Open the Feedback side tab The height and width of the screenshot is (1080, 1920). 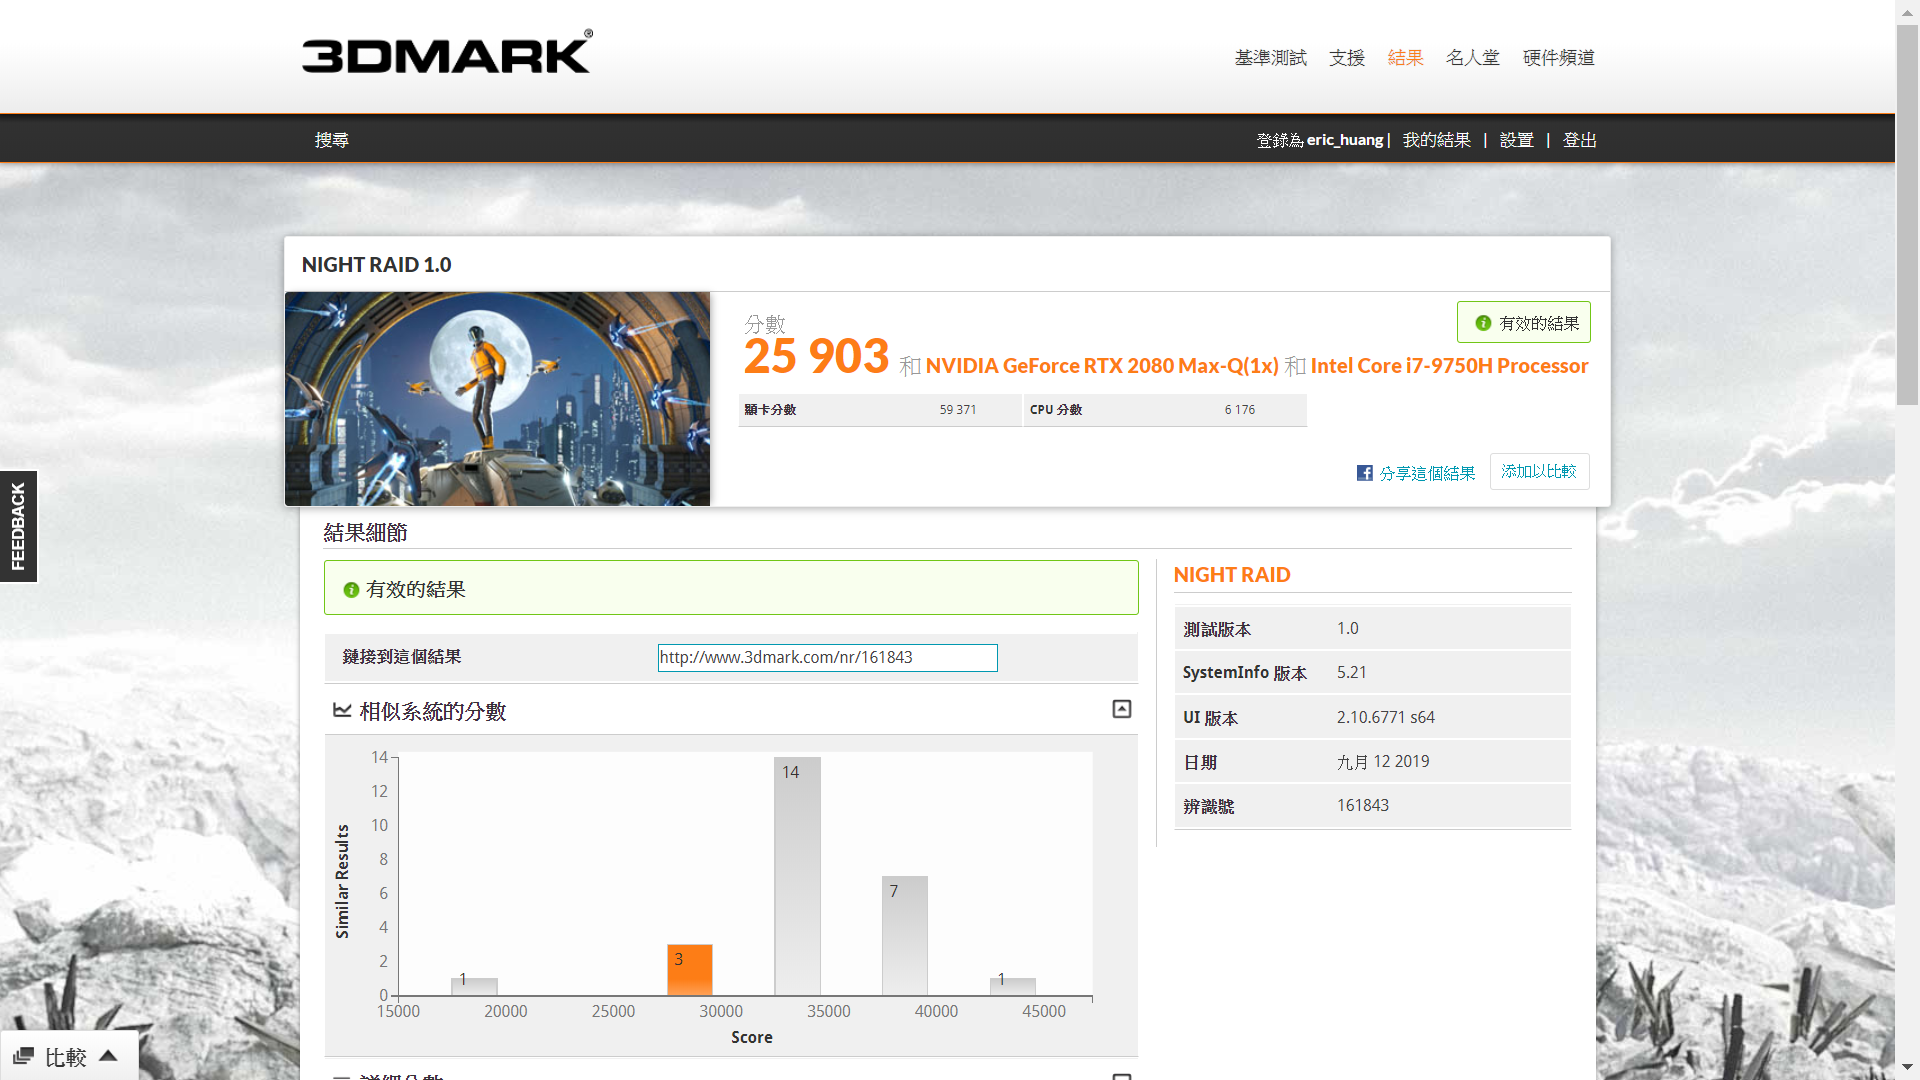click(x=18, y=526)
